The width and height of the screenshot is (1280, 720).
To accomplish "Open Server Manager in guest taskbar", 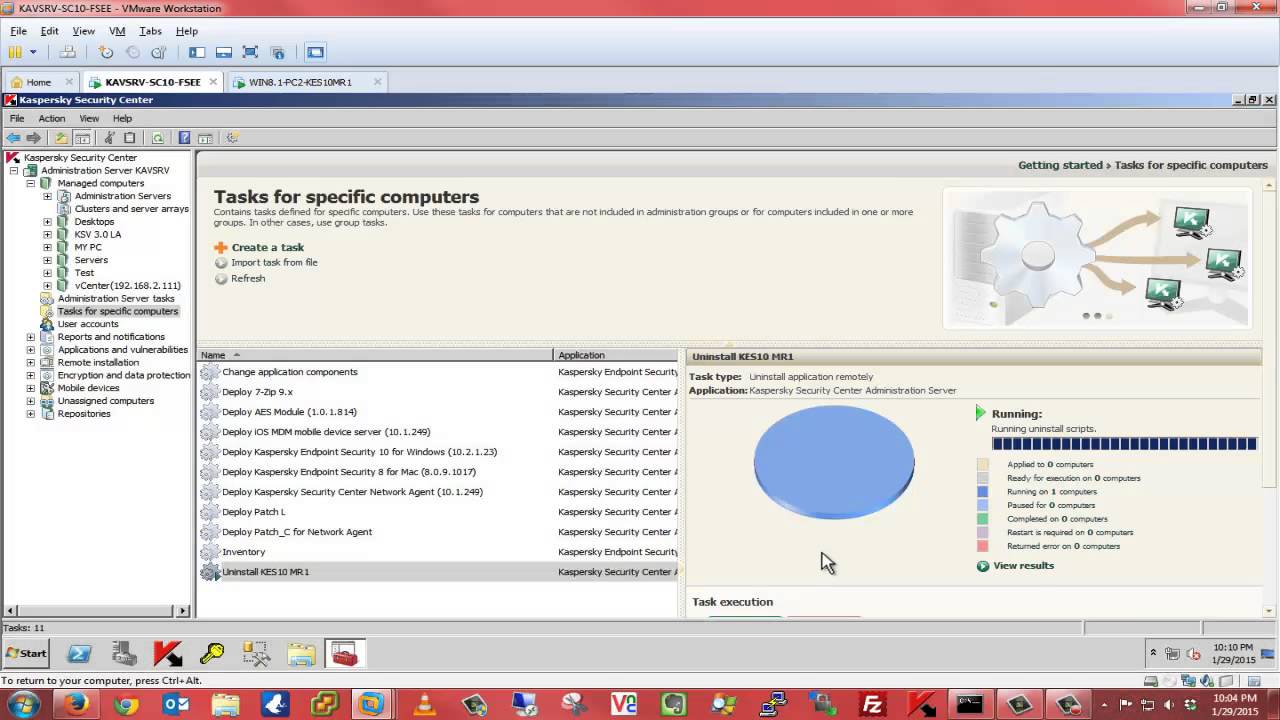I will click(x=123, y=654).
